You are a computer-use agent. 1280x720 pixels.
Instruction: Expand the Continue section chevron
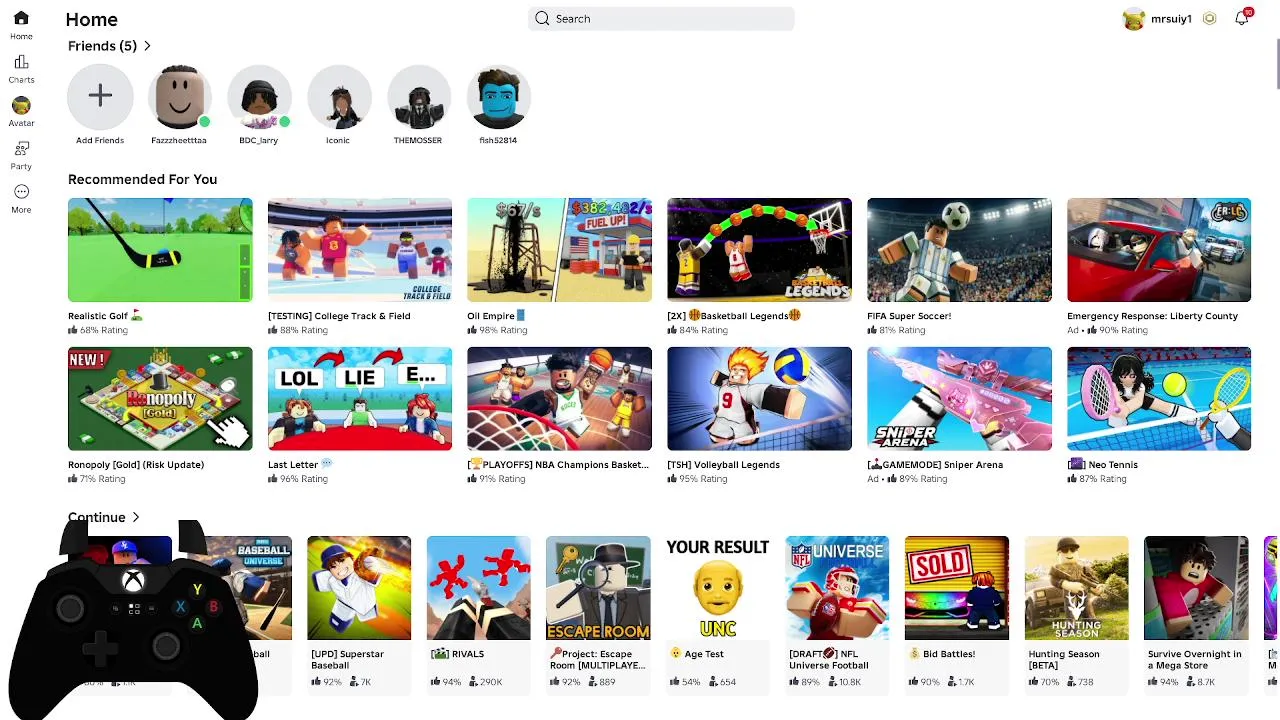[x=135, y=517]
